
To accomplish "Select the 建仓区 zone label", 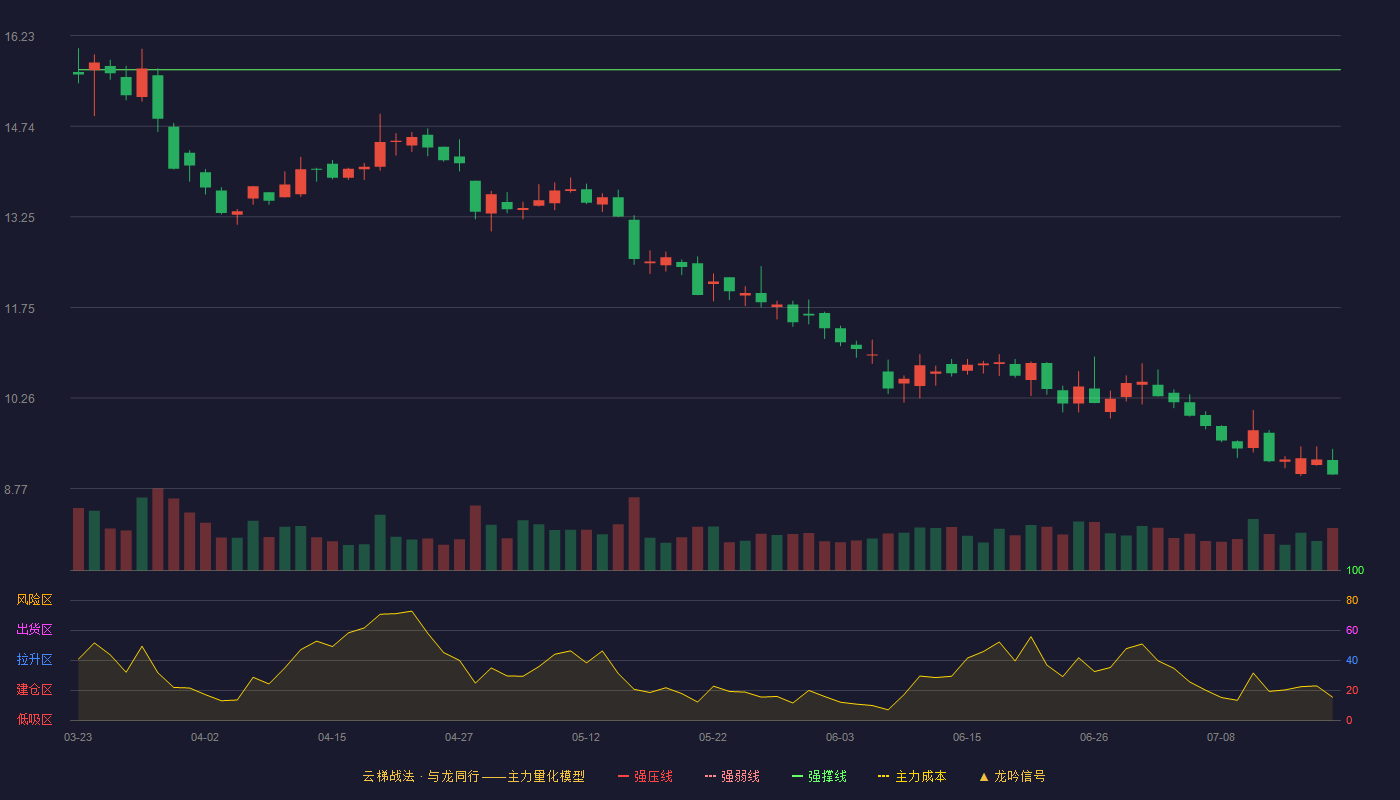I will 34,690.
